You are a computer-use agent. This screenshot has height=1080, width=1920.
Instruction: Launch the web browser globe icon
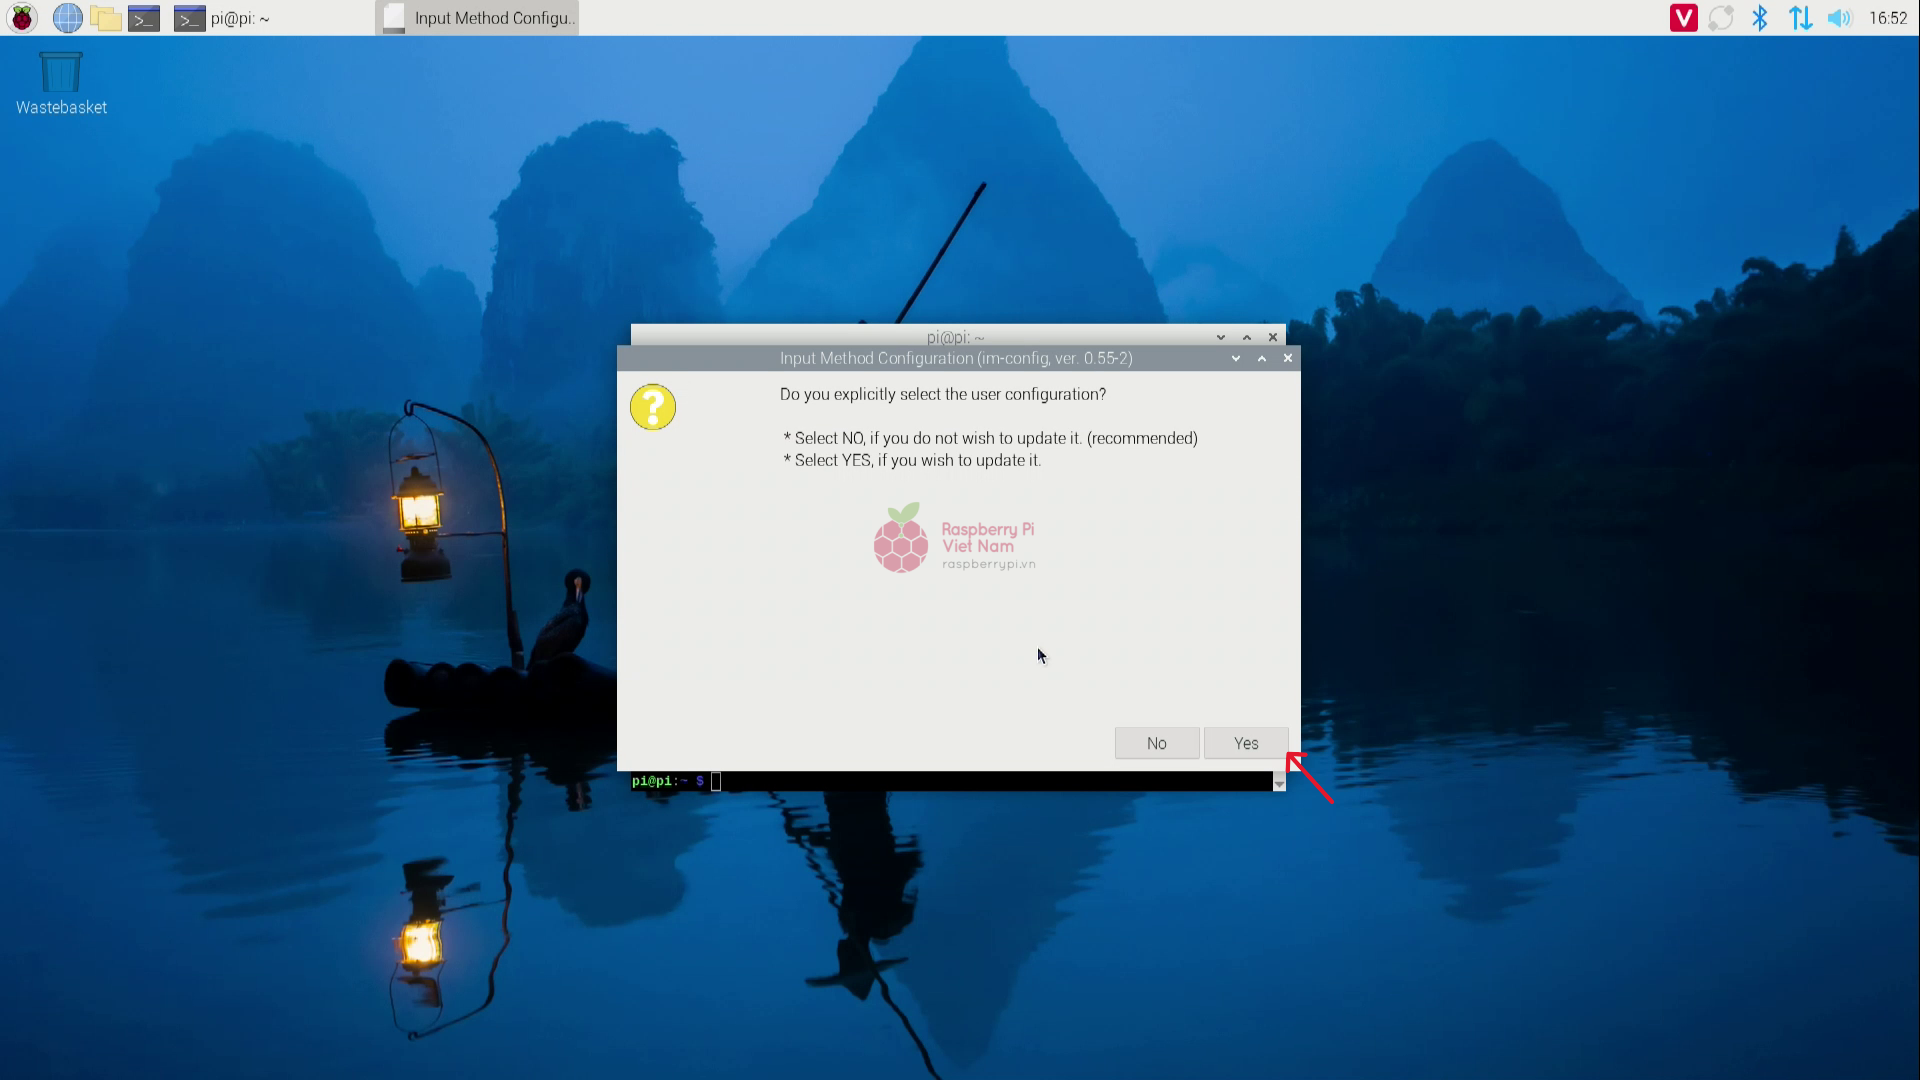click(67, 18)
